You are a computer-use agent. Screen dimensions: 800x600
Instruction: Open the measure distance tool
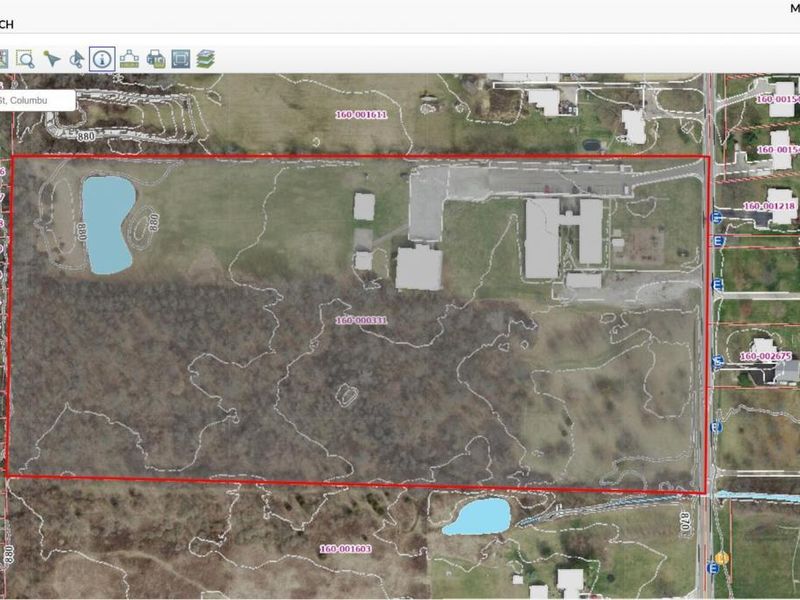coord(129,59)
